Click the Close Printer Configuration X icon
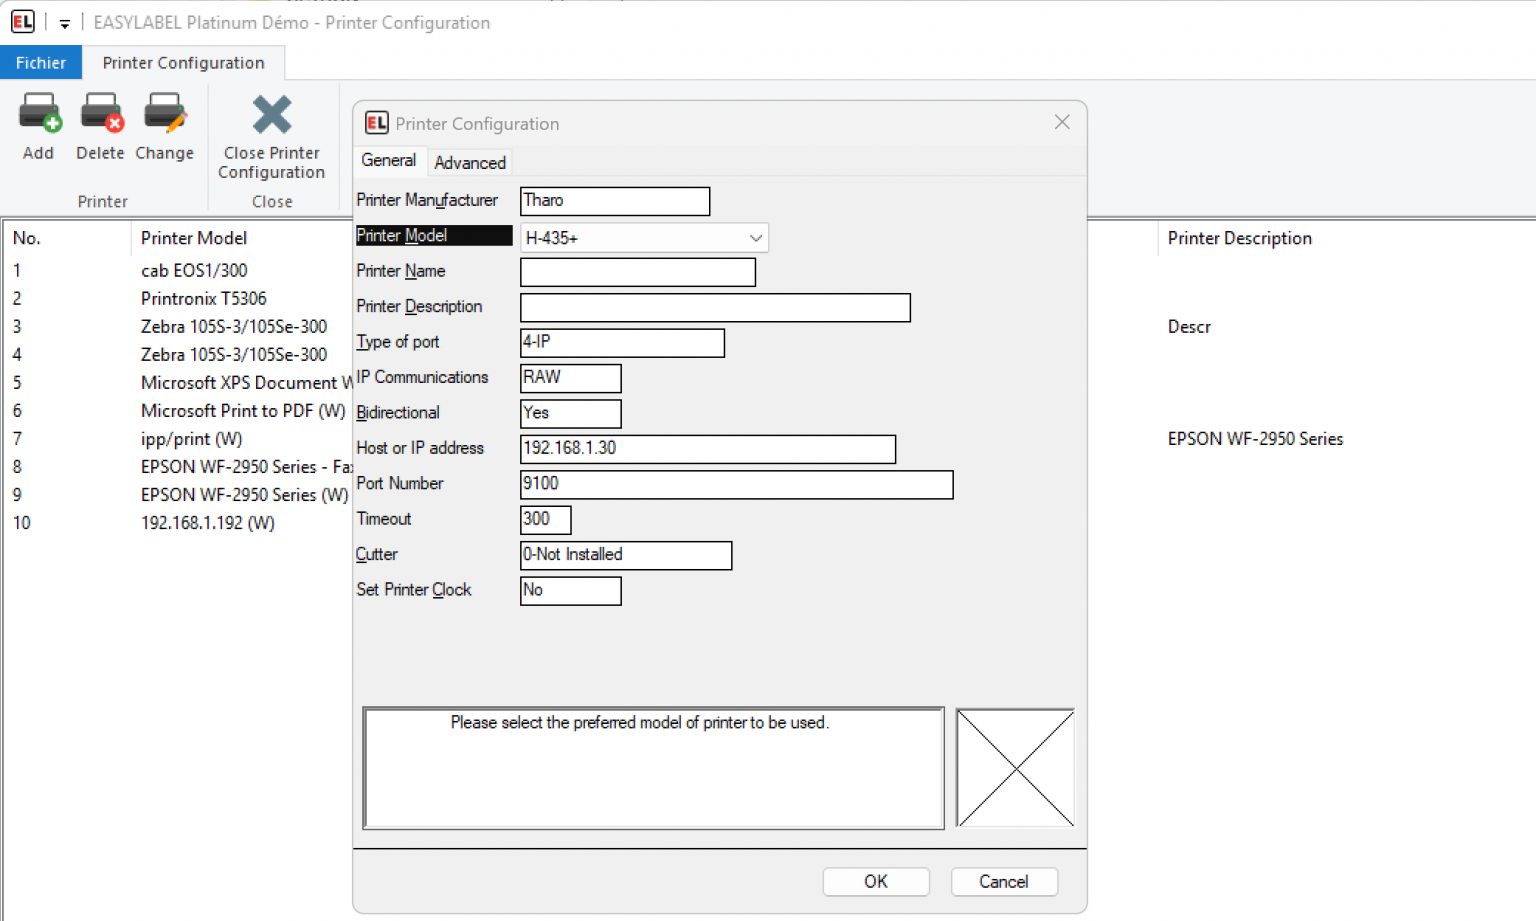The height and width of the screenshot is (921, 1536). (x=271, y=114)
